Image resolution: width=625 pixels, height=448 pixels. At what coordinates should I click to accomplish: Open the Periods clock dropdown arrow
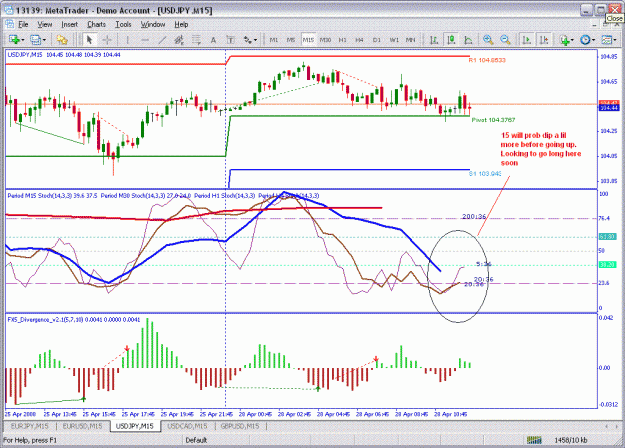(x=594, y=40)
